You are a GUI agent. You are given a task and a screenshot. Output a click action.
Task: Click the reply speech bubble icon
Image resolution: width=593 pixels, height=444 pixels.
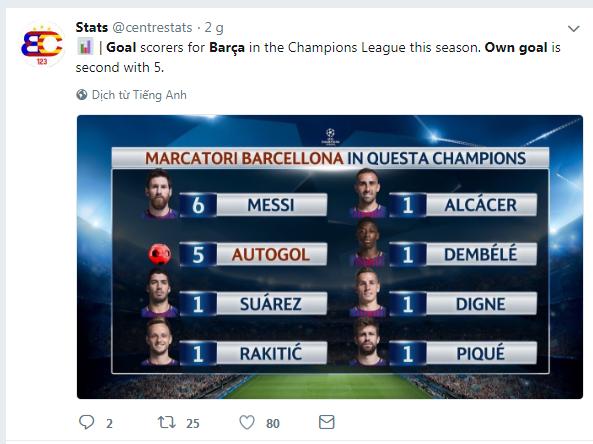(x=86, y=422)
